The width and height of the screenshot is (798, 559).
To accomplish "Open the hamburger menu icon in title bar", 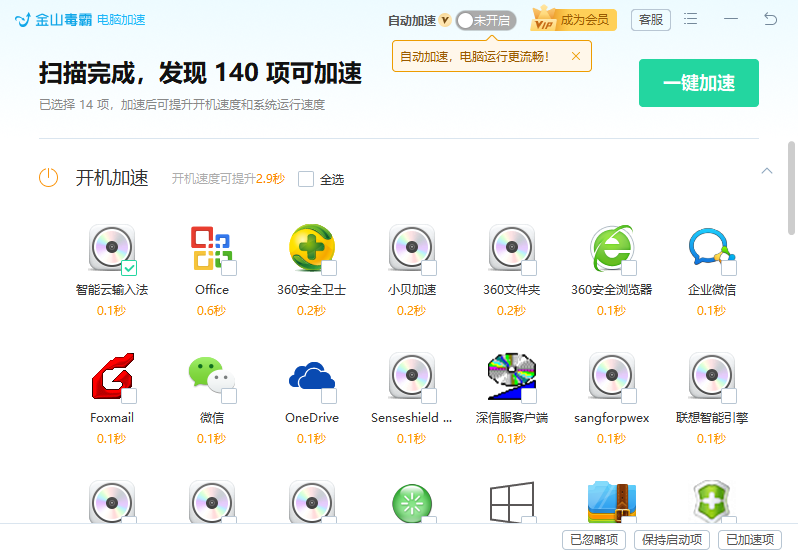I will click(691, 19).
